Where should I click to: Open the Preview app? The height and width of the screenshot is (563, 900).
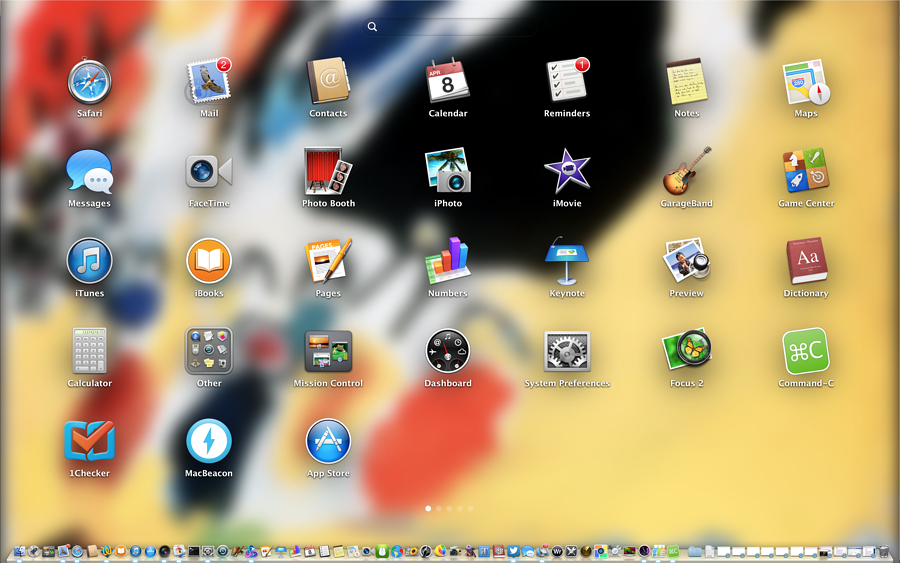coord(686,261)
